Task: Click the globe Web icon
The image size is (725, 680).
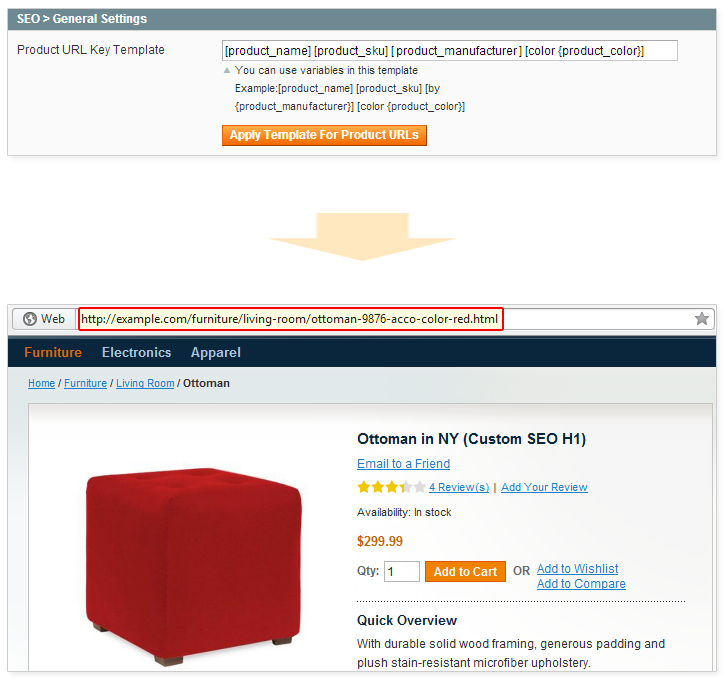Action: (x=30, y=319)
